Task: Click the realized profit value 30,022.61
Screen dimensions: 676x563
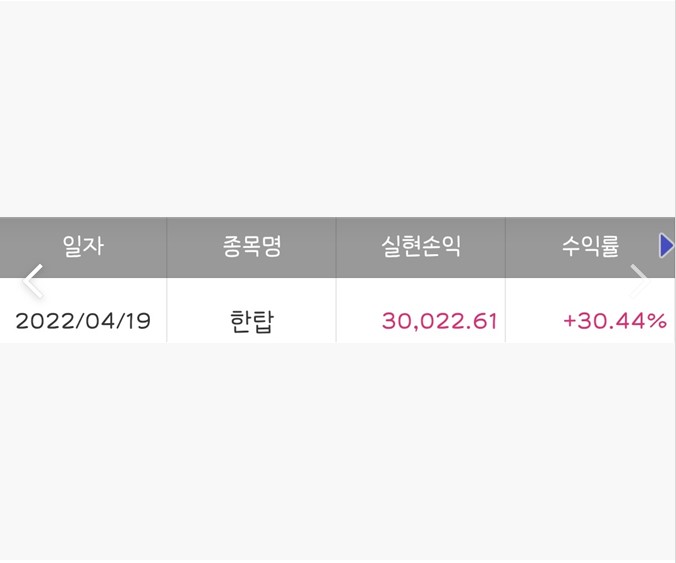Action: (439, 321)
